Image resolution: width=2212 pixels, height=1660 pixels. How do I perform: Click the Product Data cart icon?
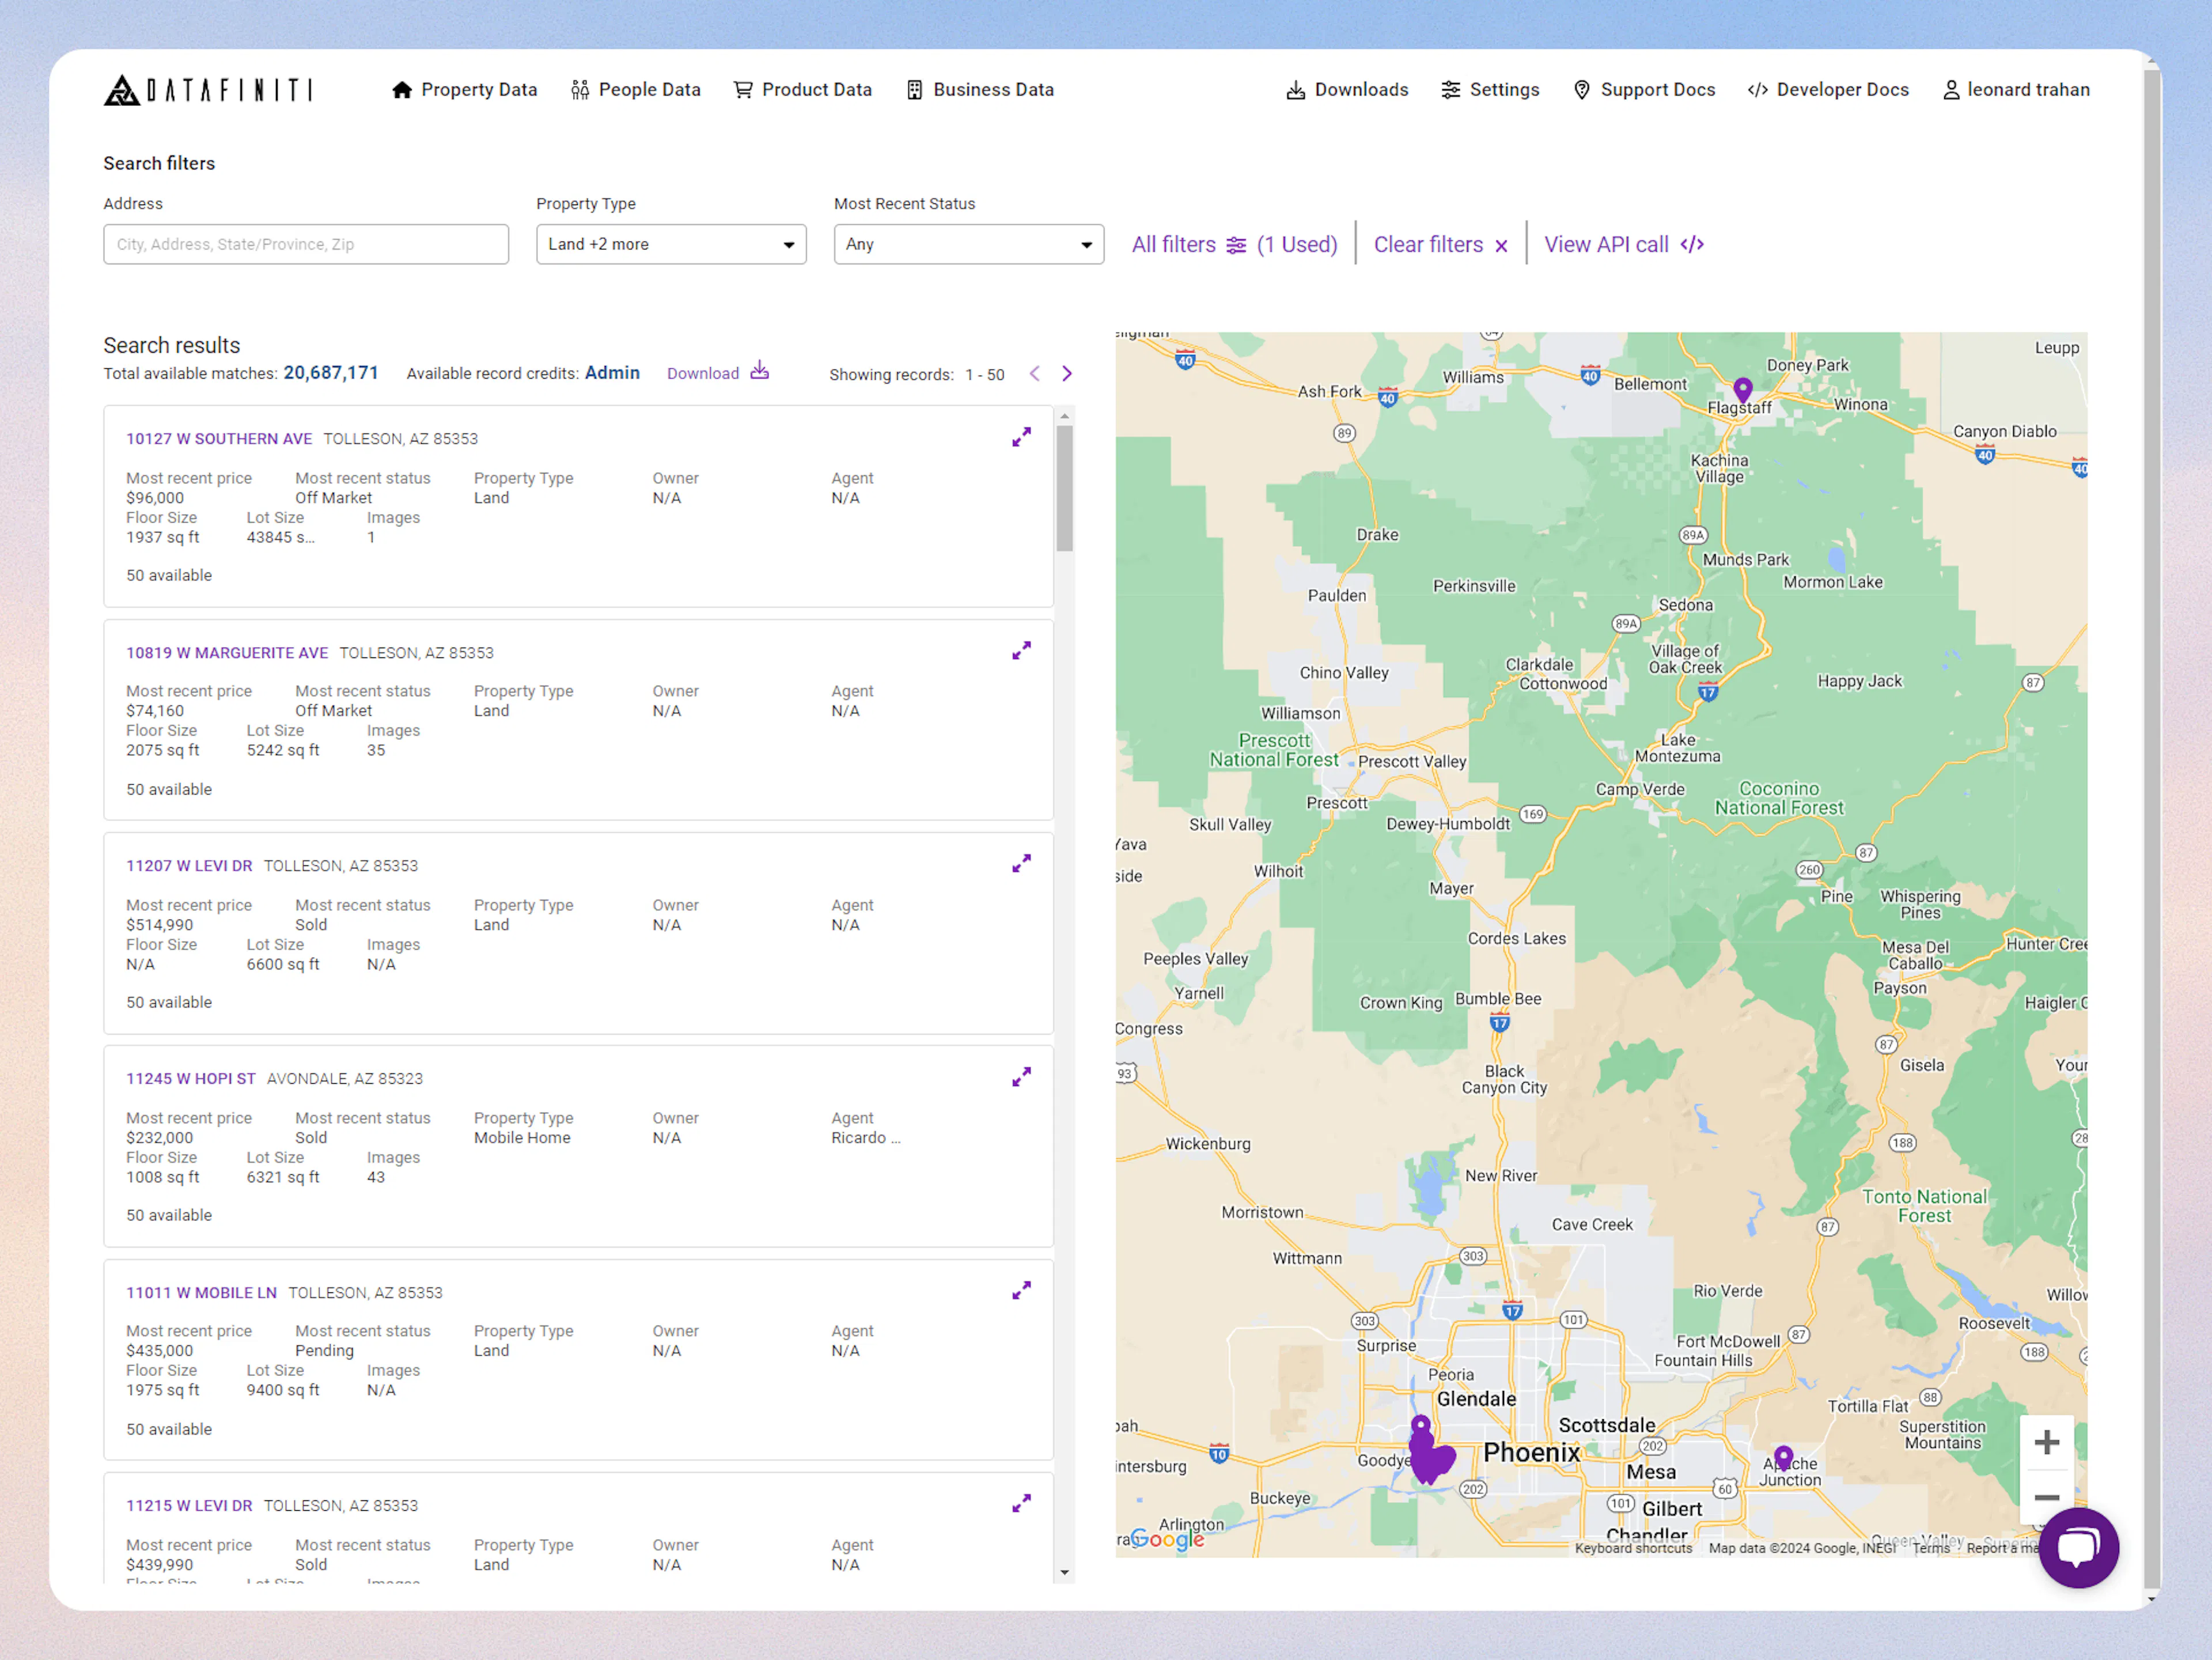tap(741, 89)
